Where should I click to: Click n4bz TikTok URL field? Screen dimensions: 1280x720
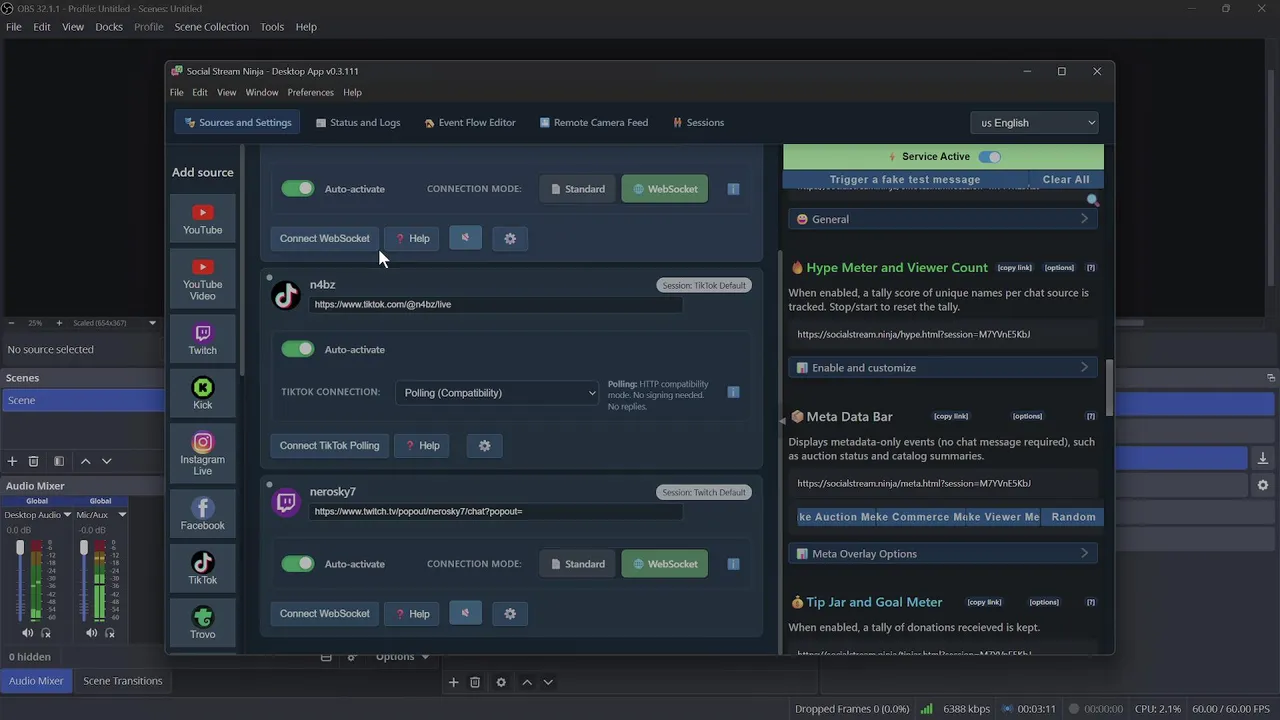coord(495,304)
